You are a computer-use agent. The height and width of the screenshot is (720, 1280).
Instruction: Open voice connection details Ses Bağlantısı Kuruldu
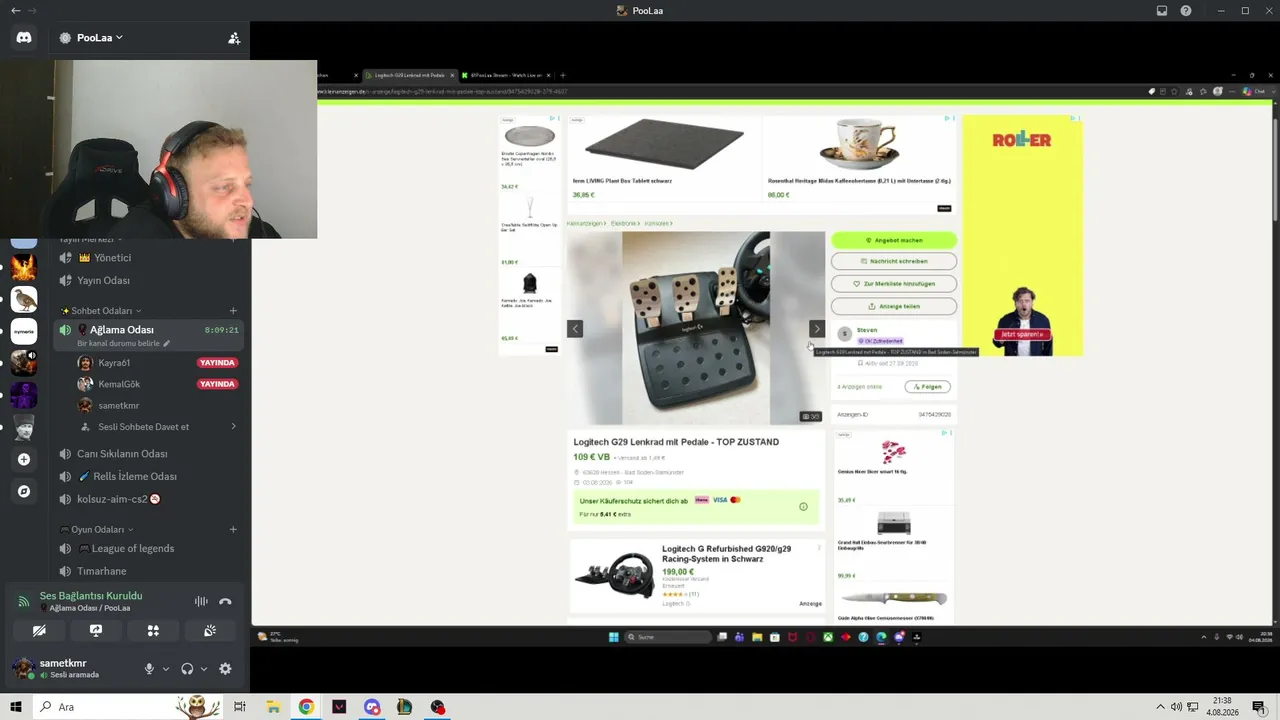click(x=90, y=596)
